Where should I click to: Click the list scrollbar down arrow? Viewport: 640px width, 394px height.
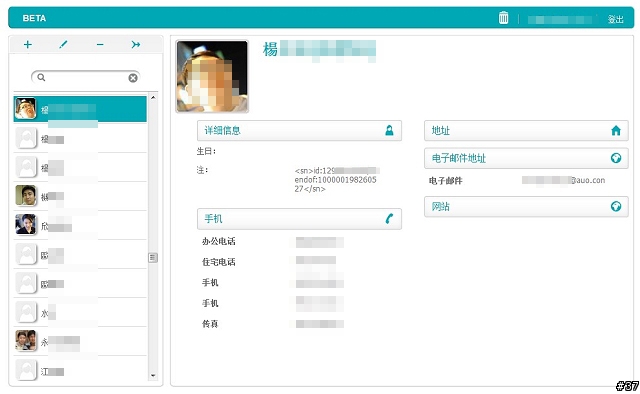(153, 375)
